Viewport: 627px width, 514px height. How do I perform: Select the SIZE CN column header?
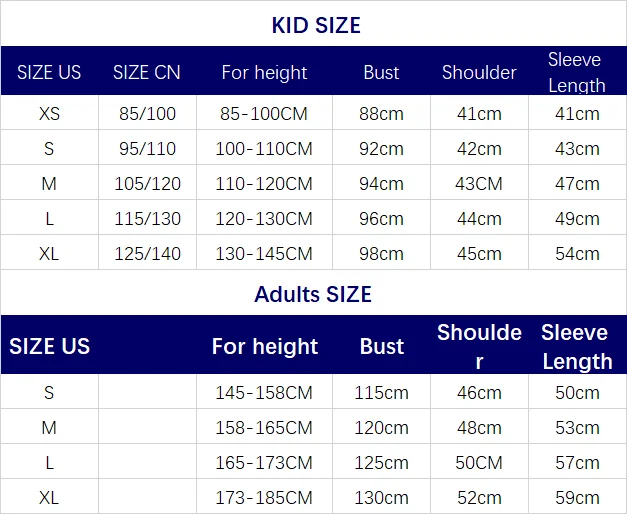pos(146,72)
